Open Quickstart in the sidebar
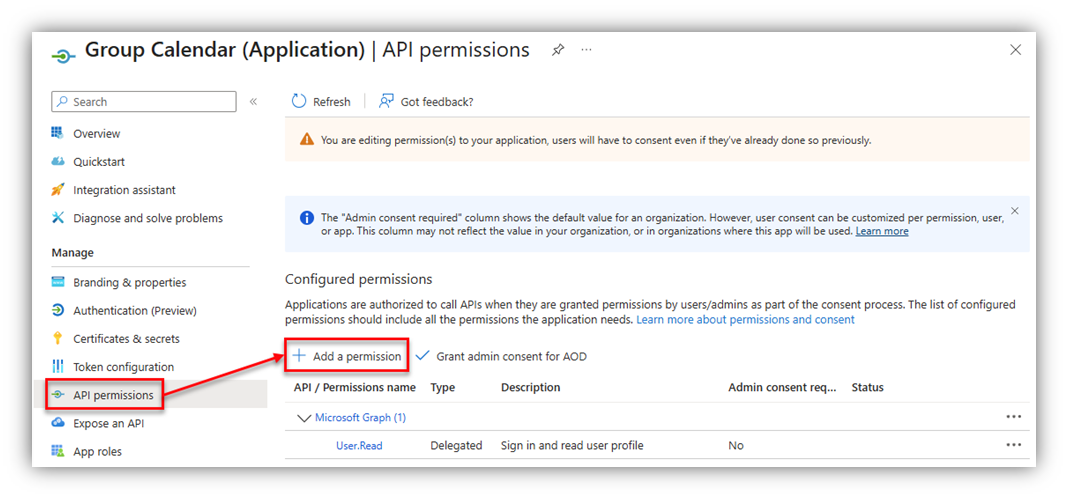1068x499 pixels. [99, 162]
